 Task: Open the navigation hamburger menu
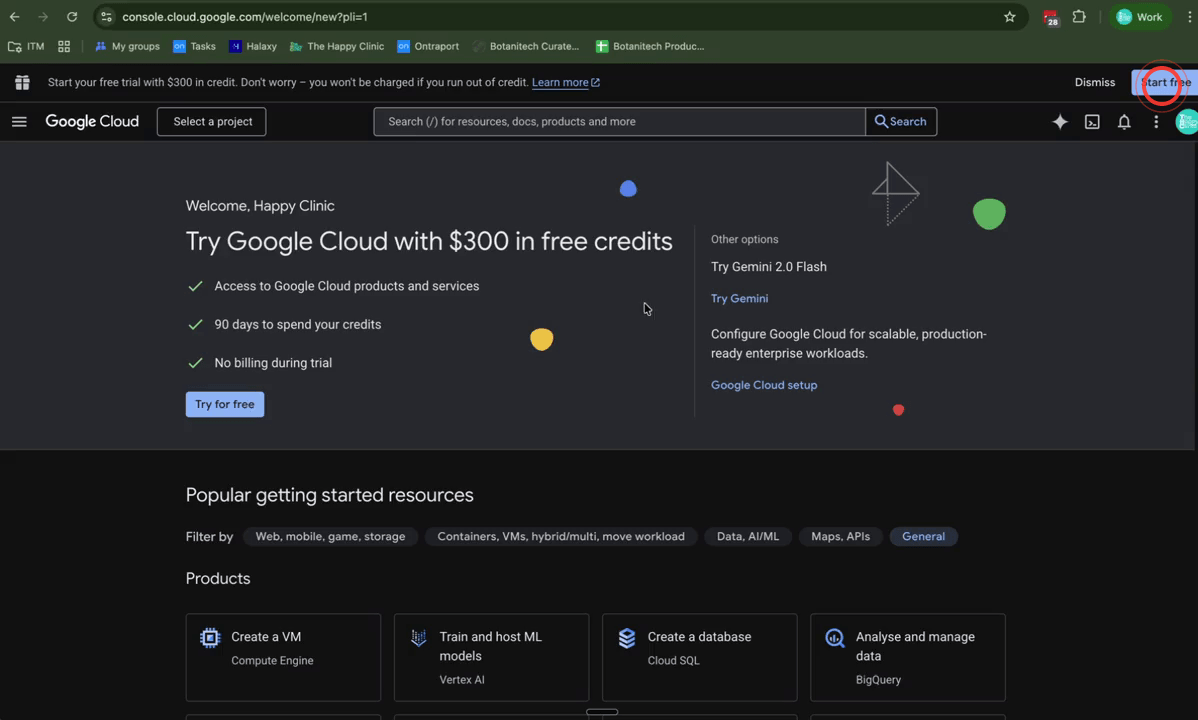[19, 121]
